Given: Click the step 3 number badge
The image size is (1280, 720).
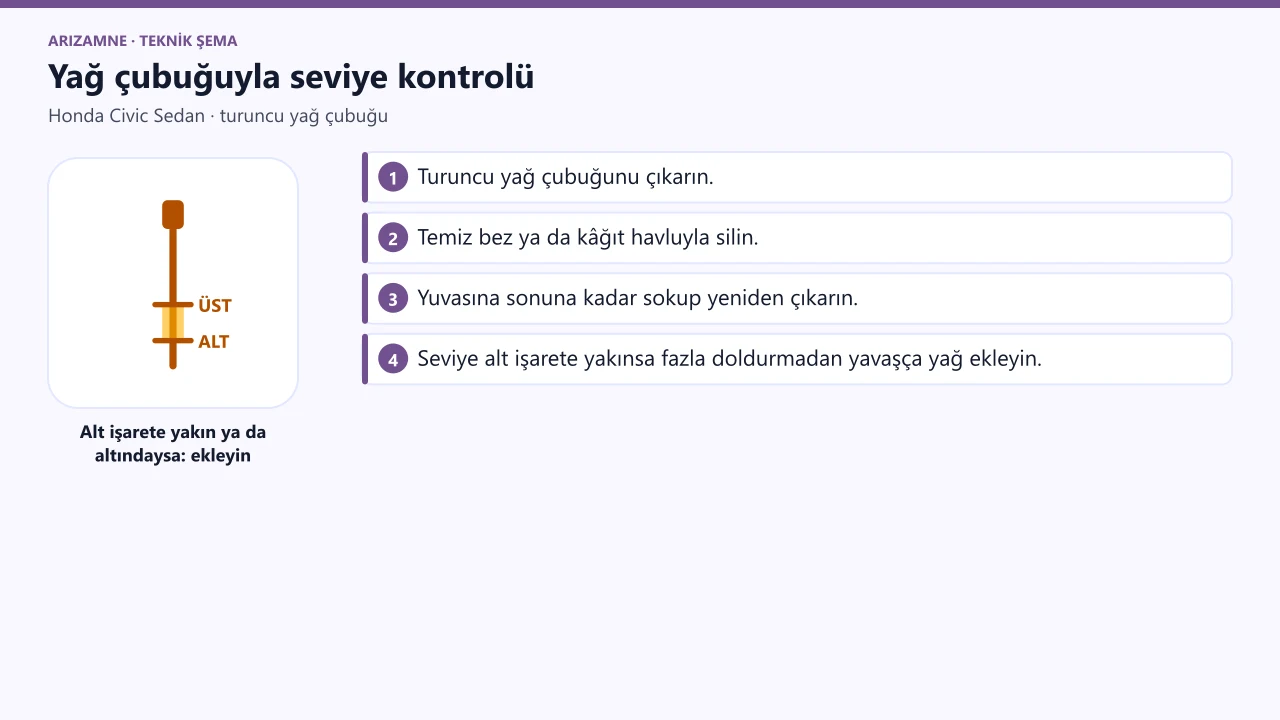Looking at the screenshot, I should point(393,298).
